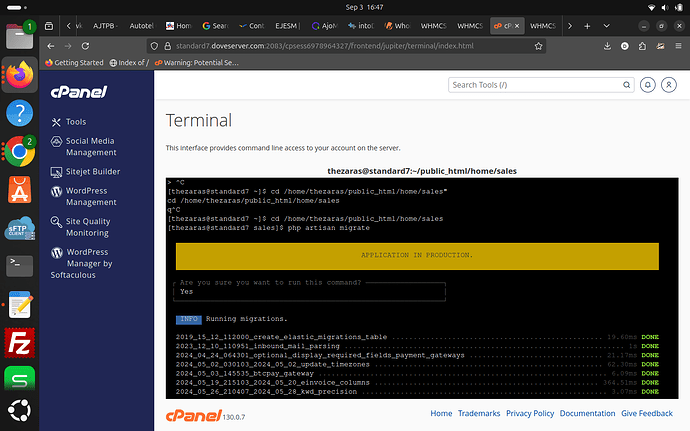Click the cPanel footer logo
Screen dimensions: 690x431
pos(194,415)
